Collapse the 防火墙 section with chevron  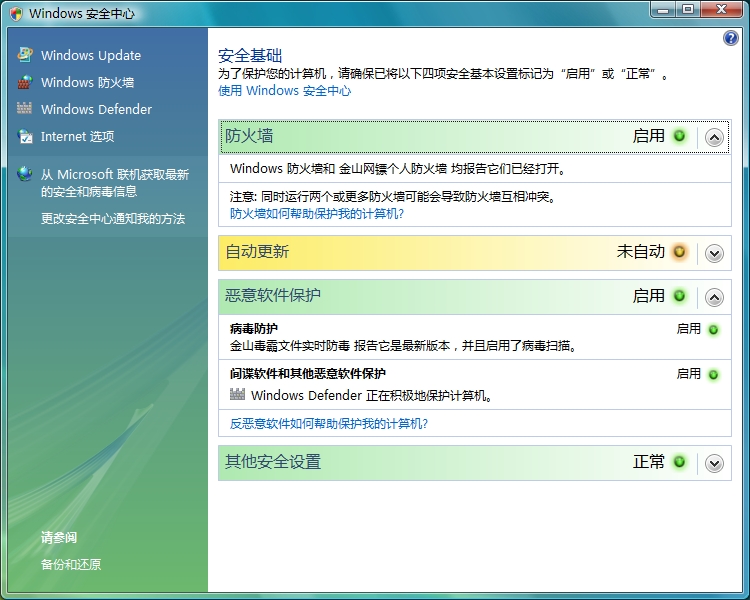(x=714, y=138)
